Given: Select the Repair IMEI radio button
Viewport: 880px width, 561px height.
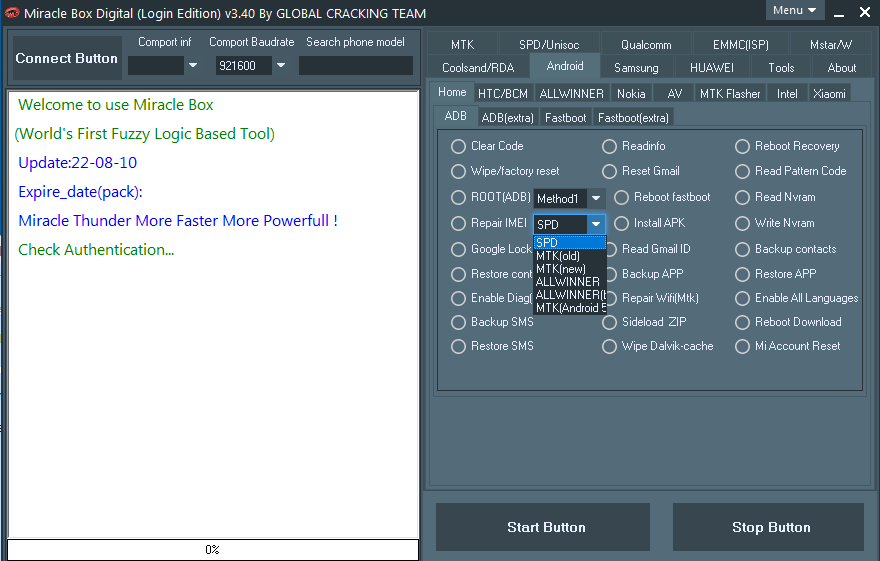Looking at the screenshot, I should (x=459, y=223).
